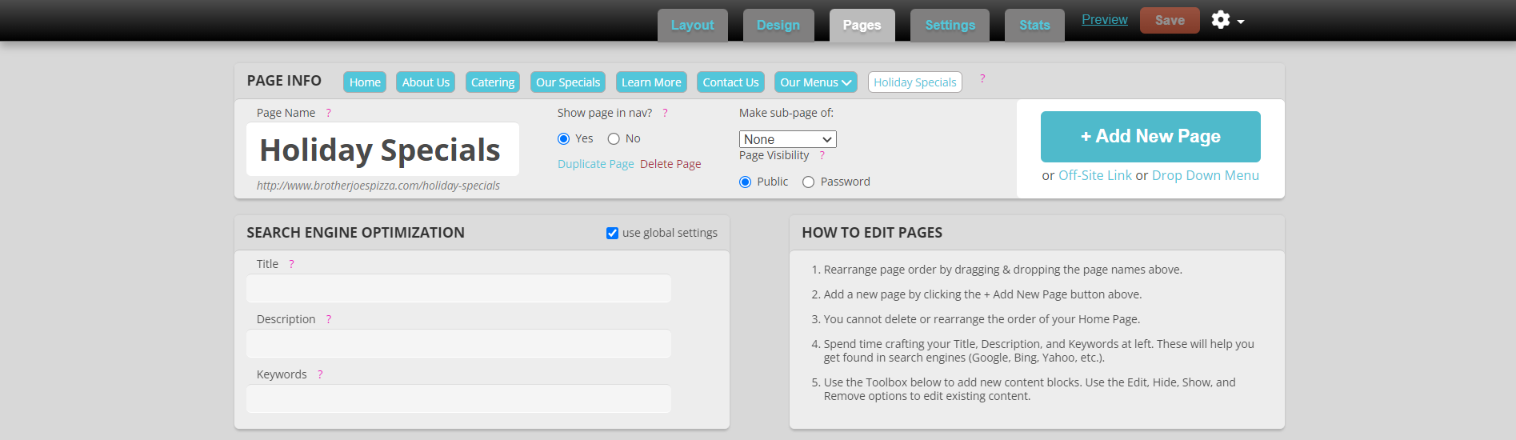
Task: Click the Delete Page link
Action: tap(670, 164)
